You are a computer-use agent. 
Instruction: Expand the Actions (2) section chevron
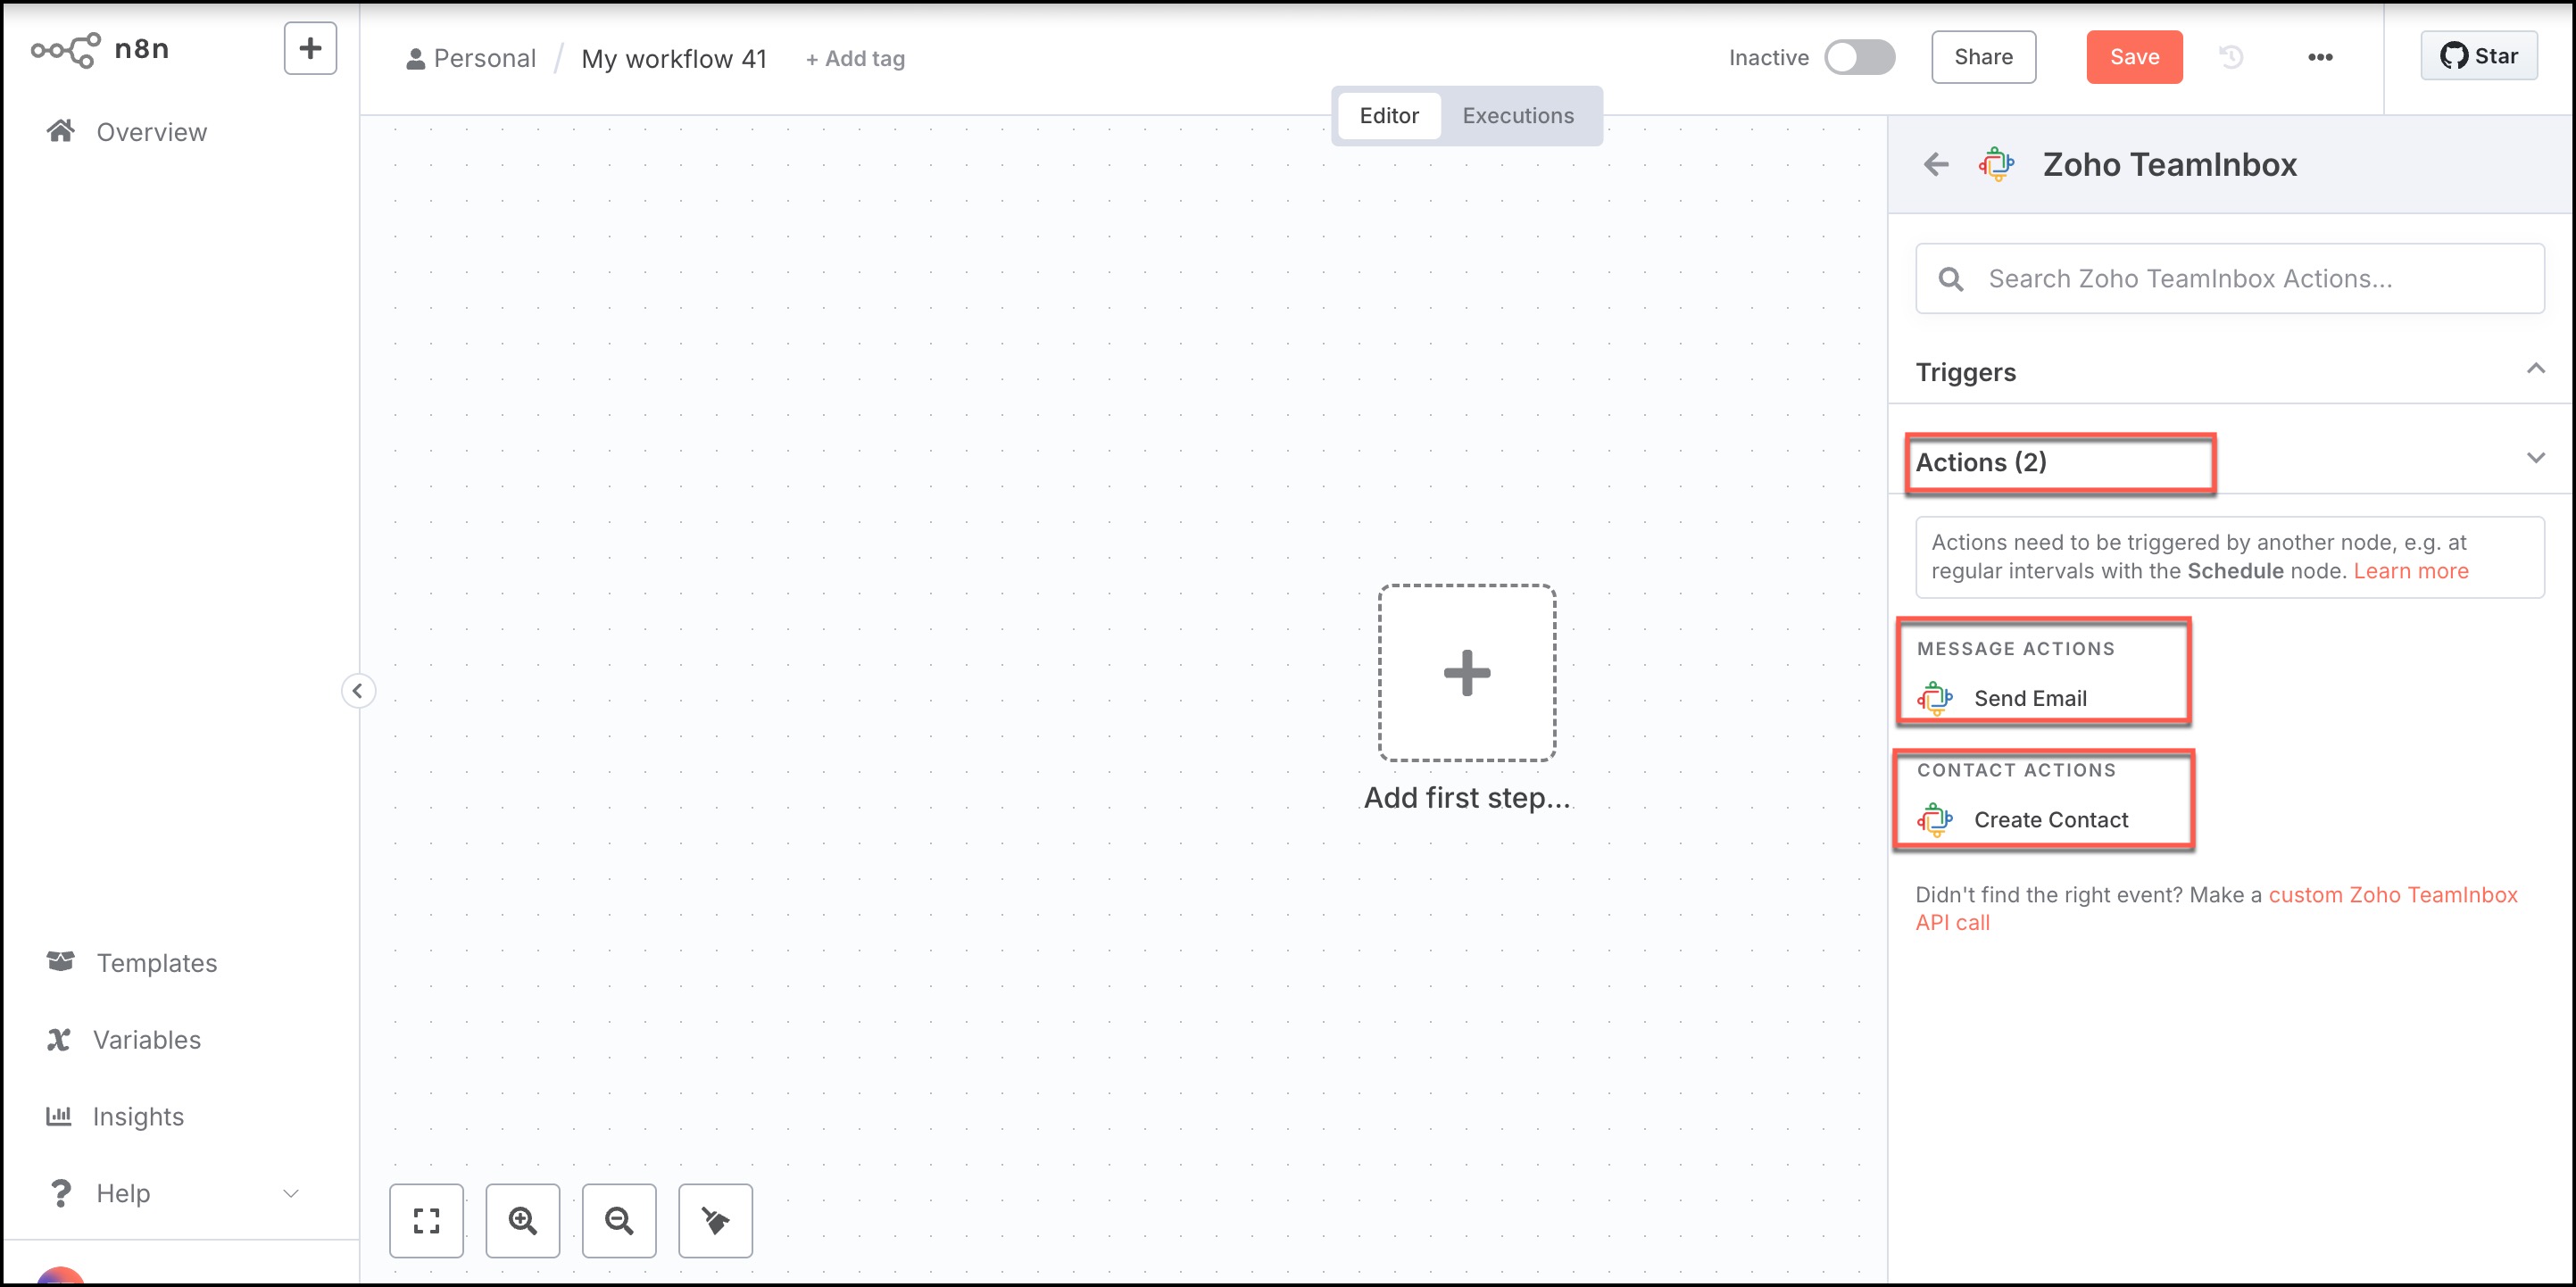(2535, 459)
